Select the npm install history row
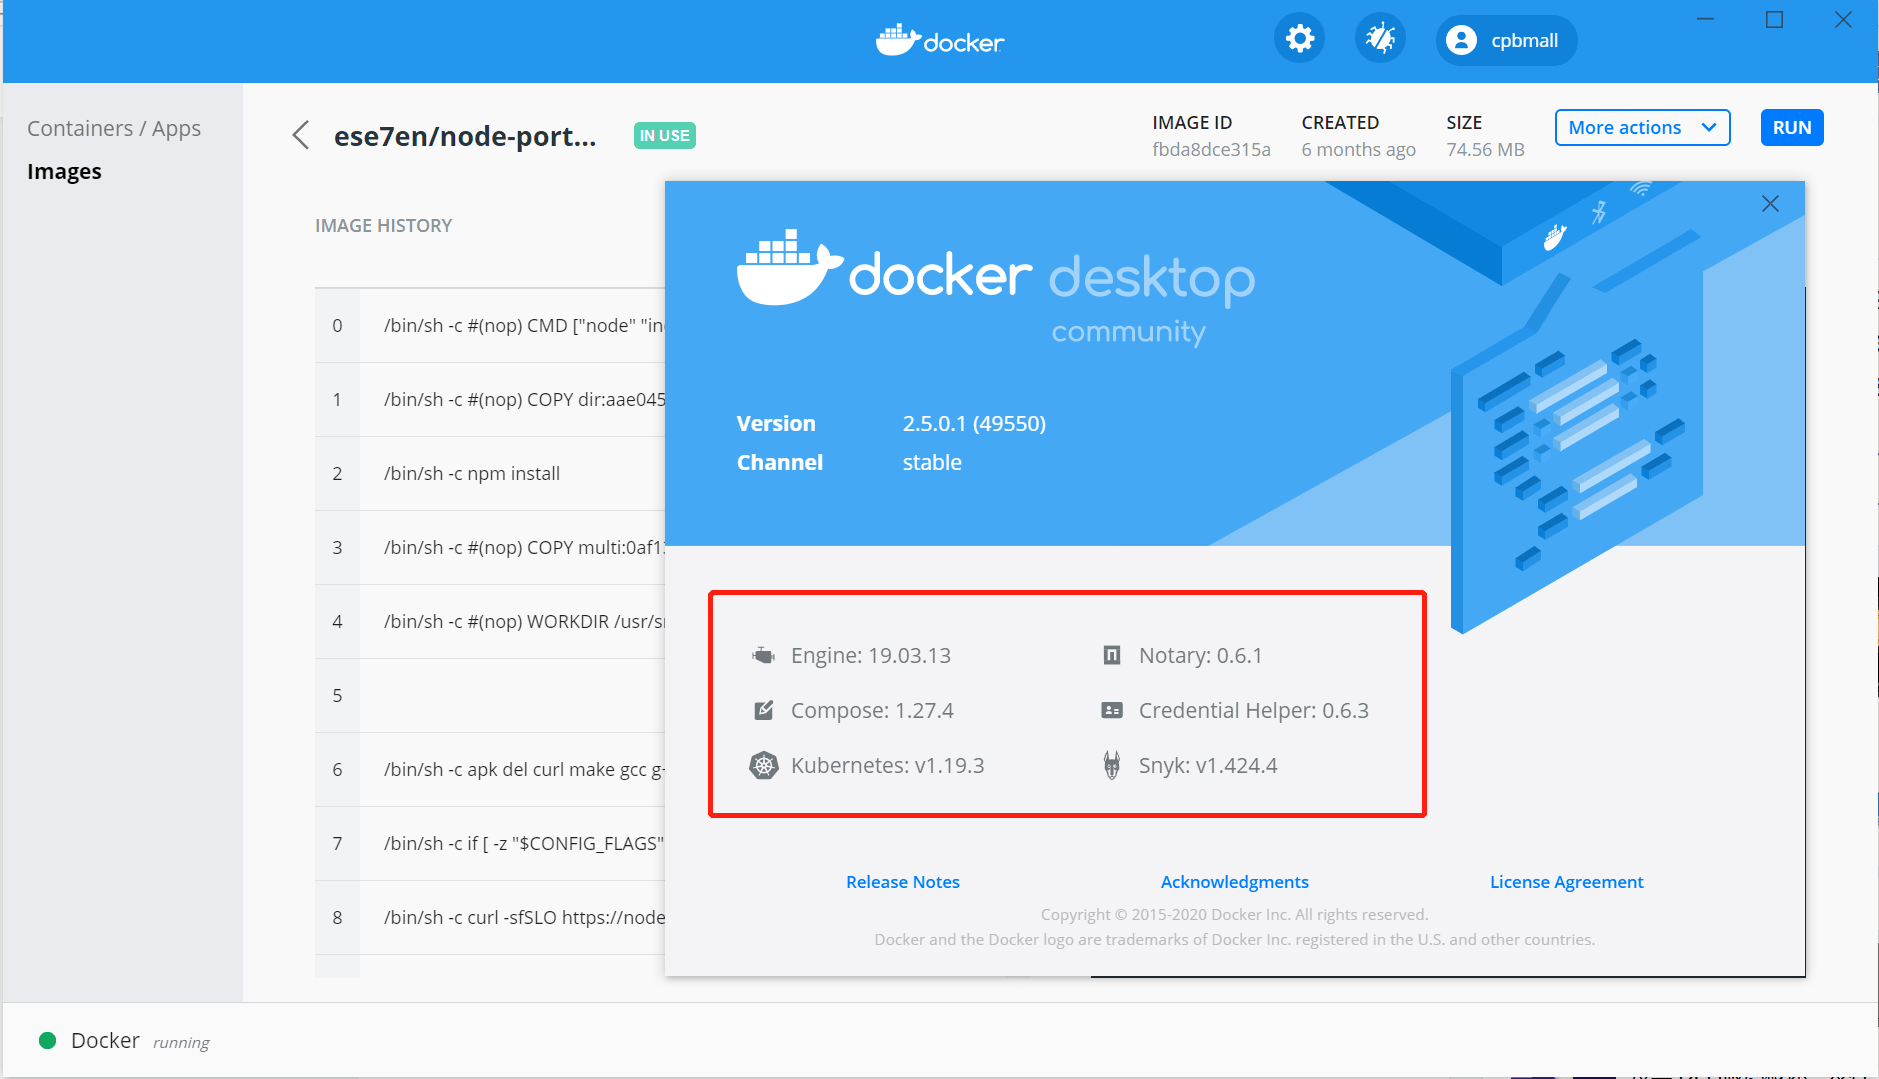The height and width of the screenshot is (1079, 1879). coord(472,474)
